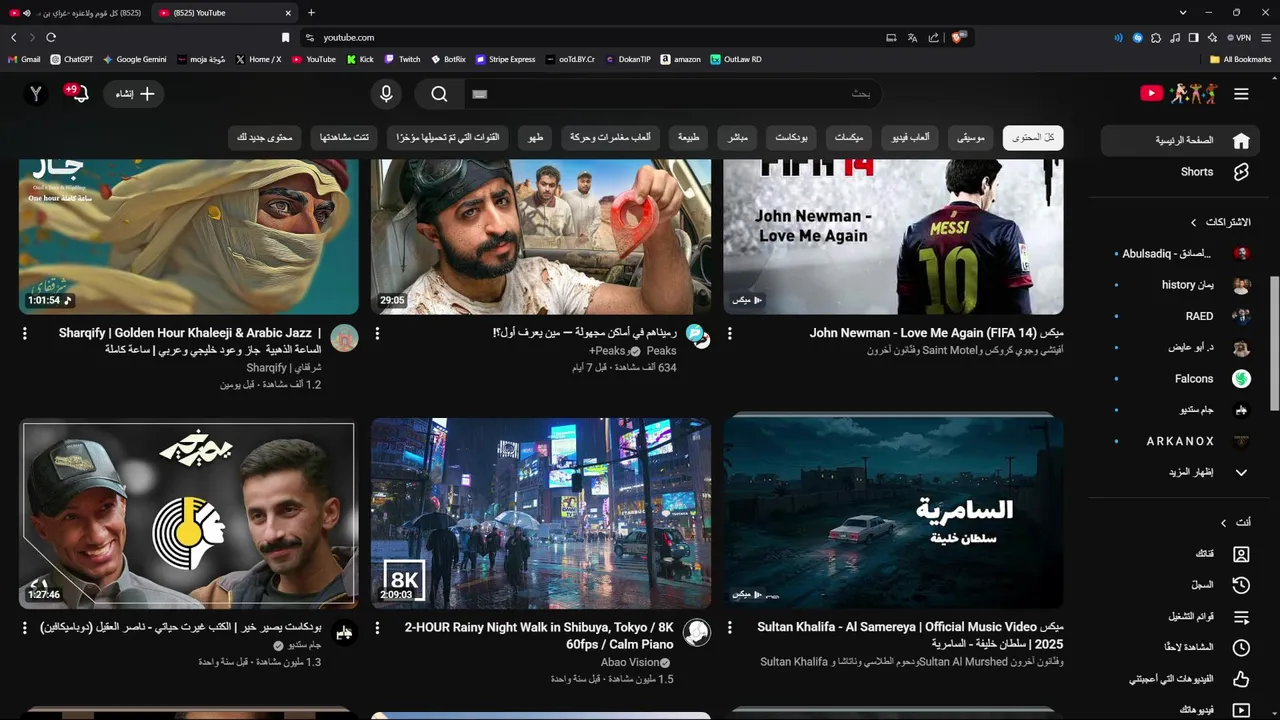
Task: Open on-screen keyboard icon in search box
Action: point(479,94)
